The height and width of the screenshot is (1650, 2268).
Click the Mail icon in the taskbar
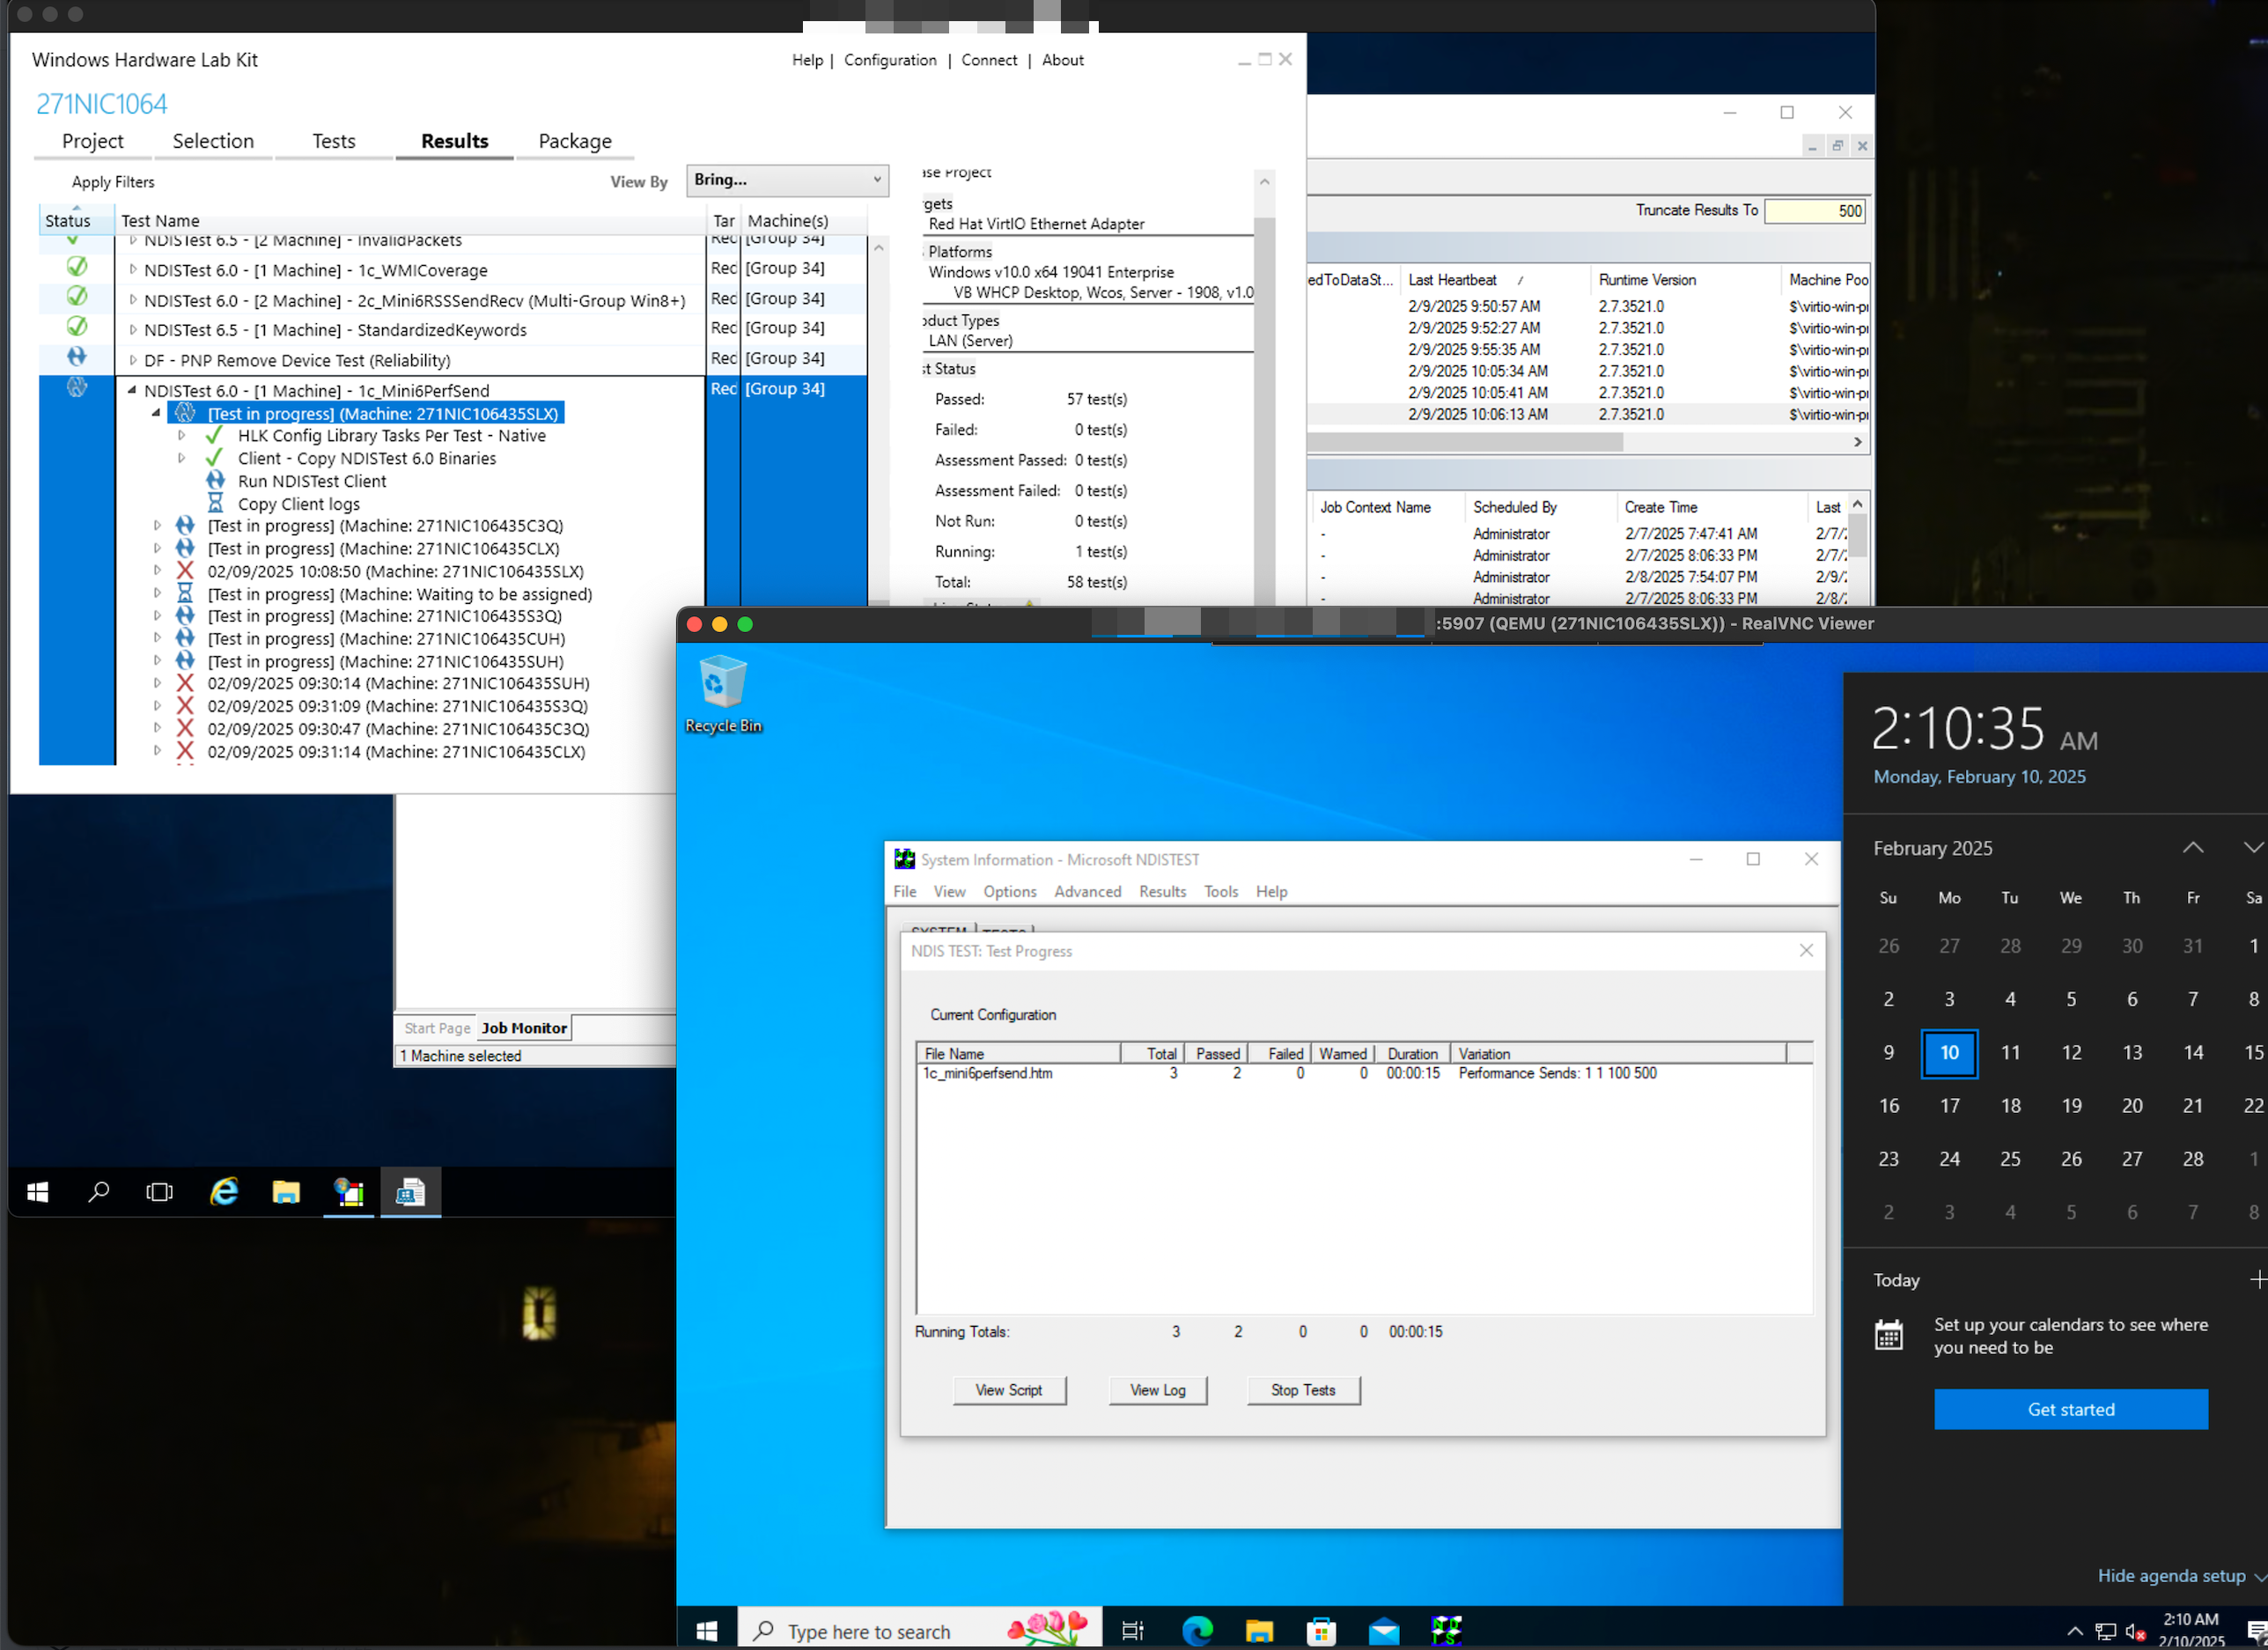1384,1631
